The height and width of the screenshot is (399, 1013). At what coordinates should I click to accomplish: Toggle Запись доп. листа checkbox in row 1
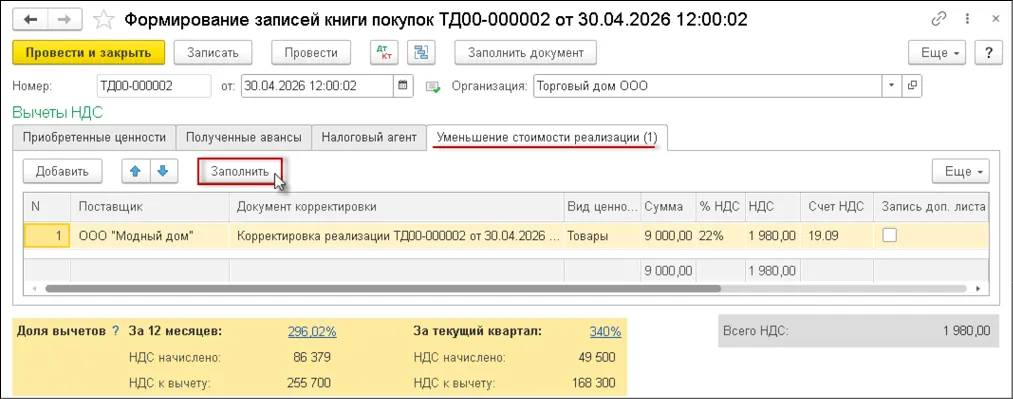890,236
